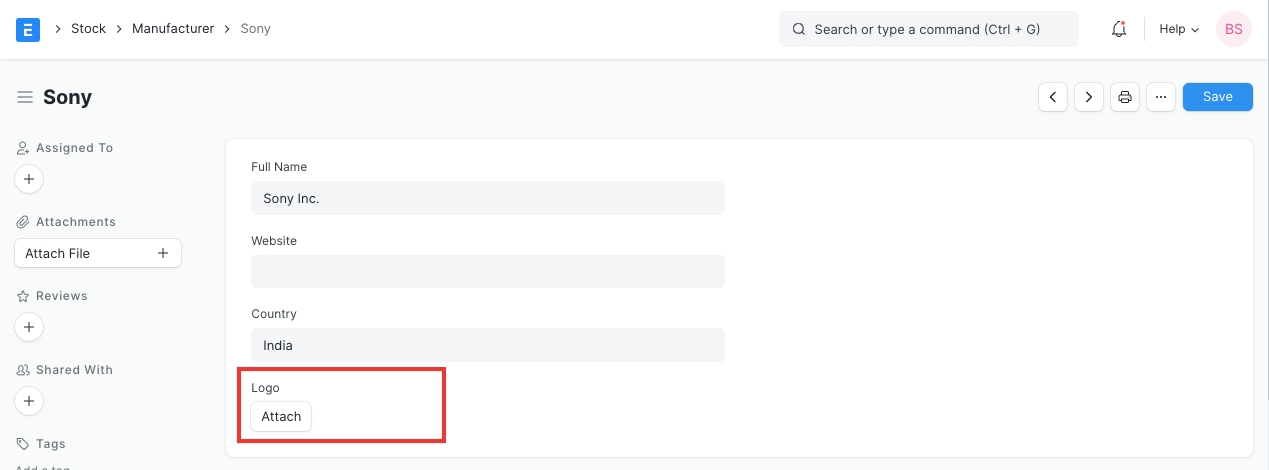Go to previous record arrow
This screenshot has height=470, width=1269.
tap(1053, 97)
